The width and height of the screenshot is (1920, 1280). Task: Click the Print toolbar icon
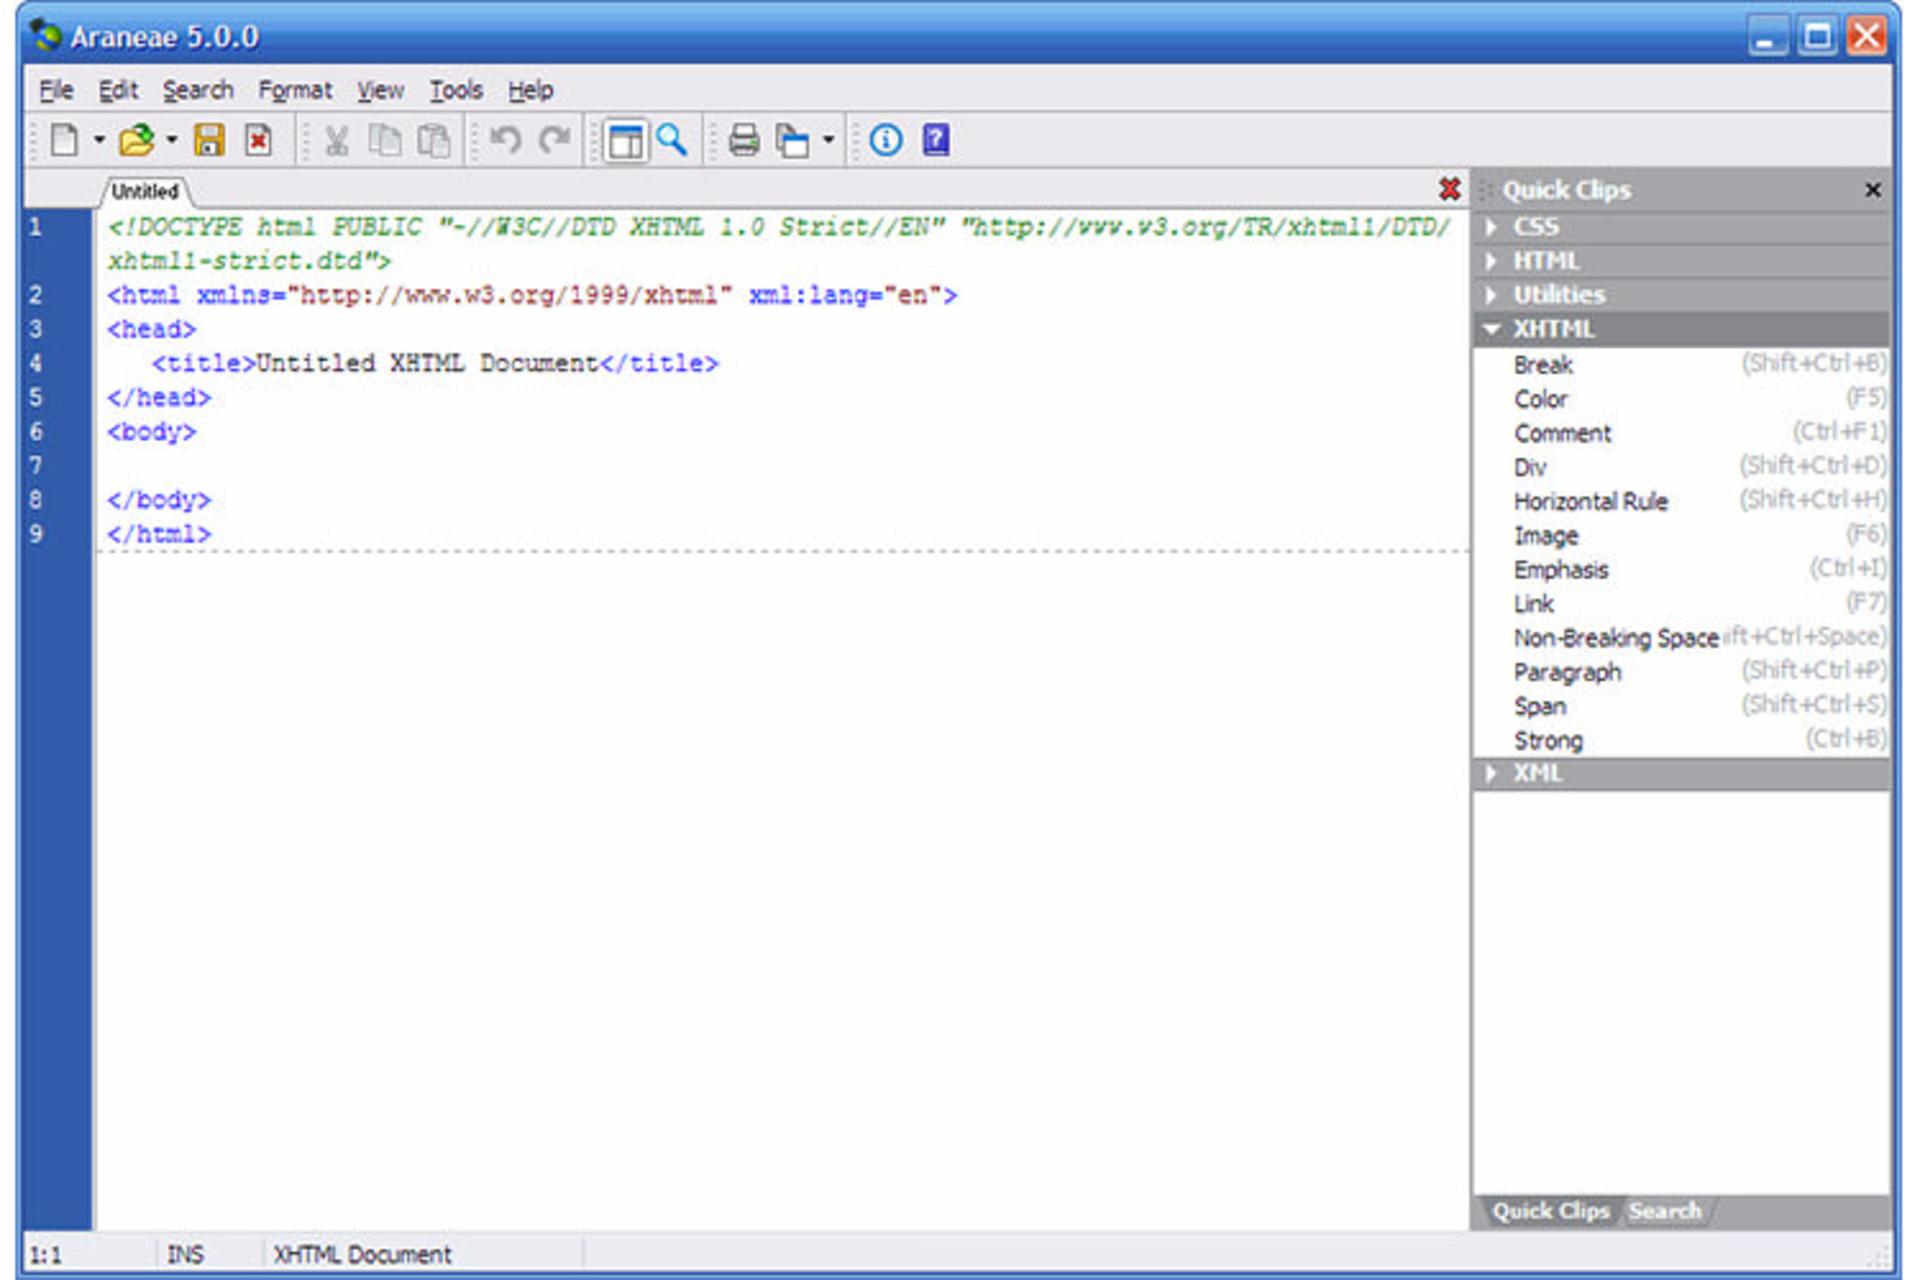tap(743, 140)
